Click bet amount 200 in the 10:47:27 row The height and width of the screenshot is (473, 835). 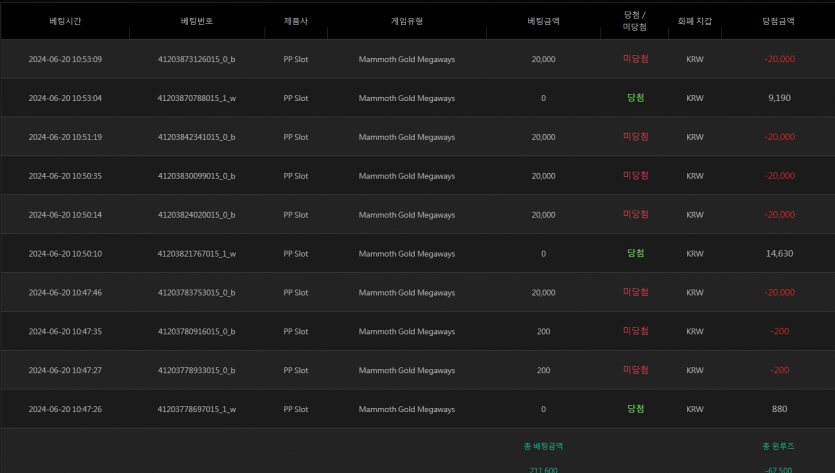click(543, 370)
